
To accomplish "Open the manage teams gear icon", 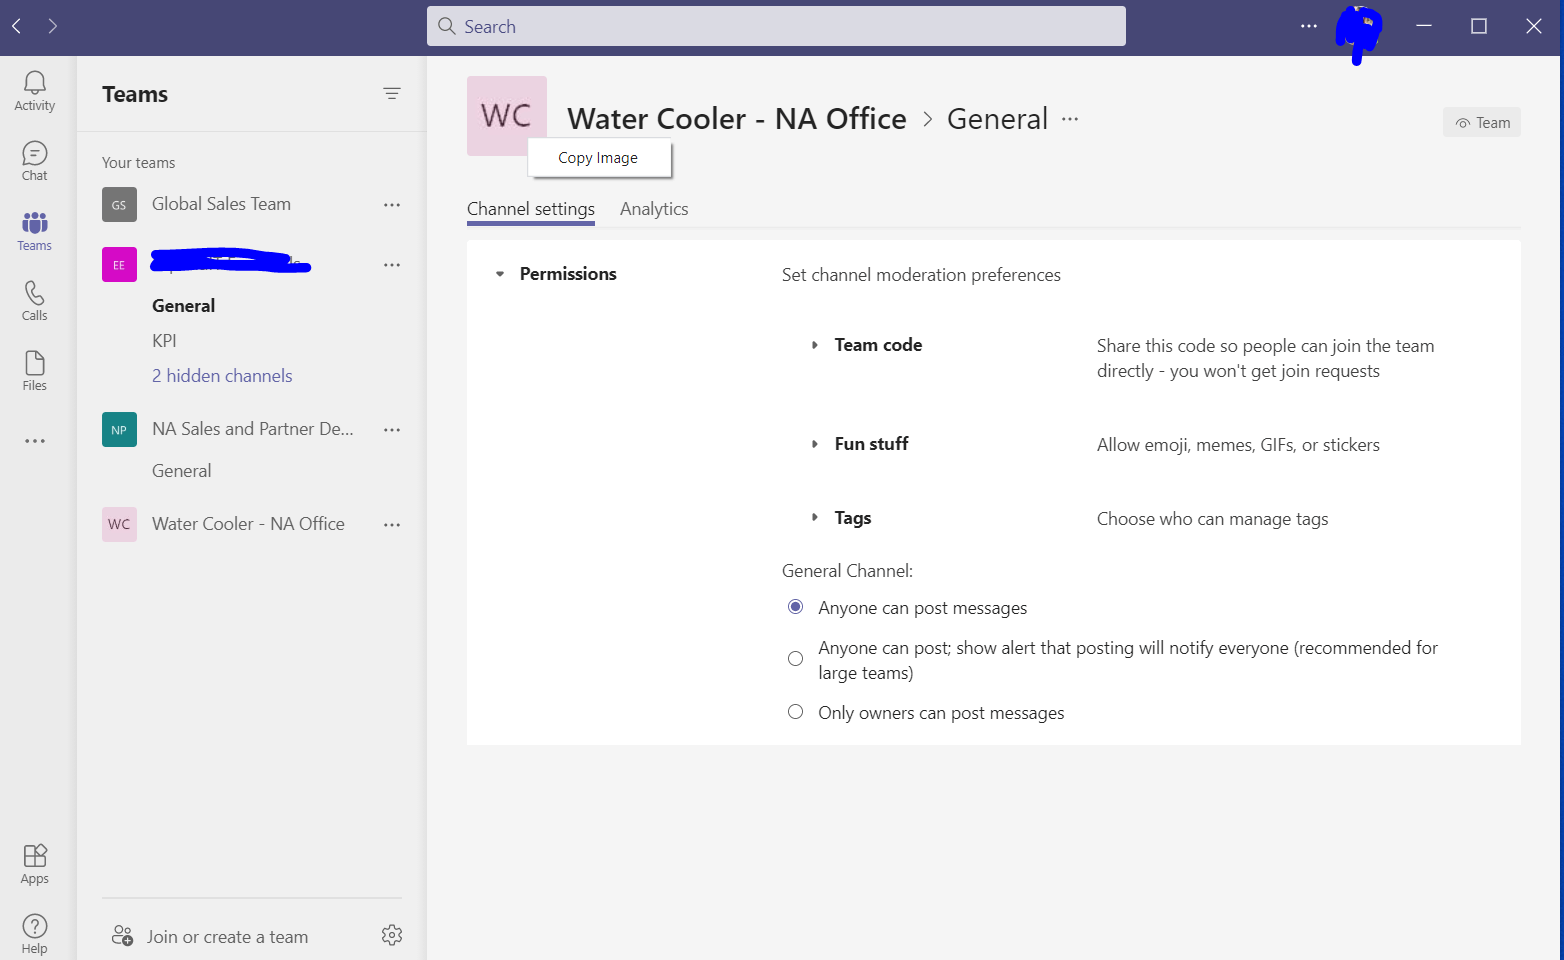I will (x=392, y=935).
